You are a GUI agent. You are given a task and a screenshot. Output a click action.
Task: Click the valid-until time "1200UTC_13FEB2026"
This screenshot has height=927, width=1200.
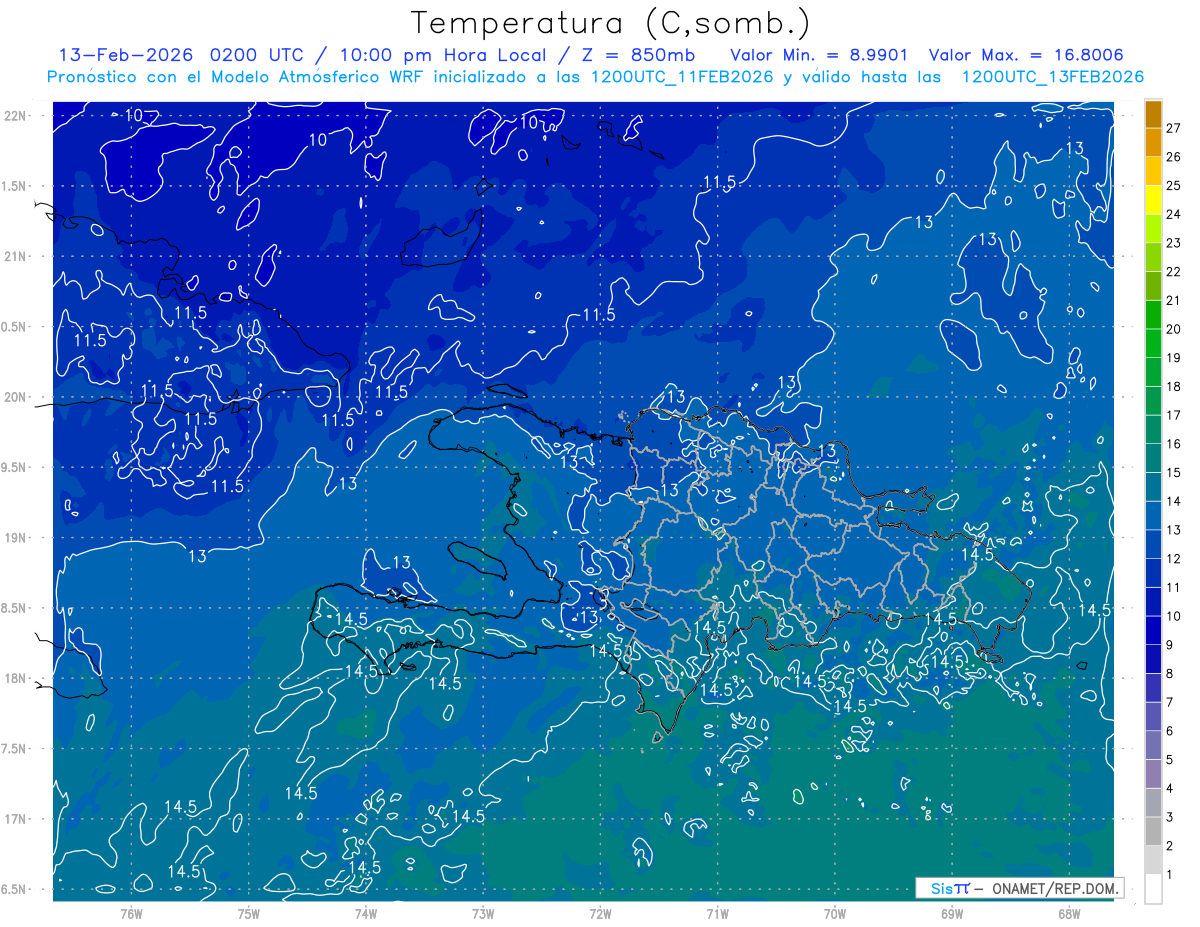coord(1053,77)
